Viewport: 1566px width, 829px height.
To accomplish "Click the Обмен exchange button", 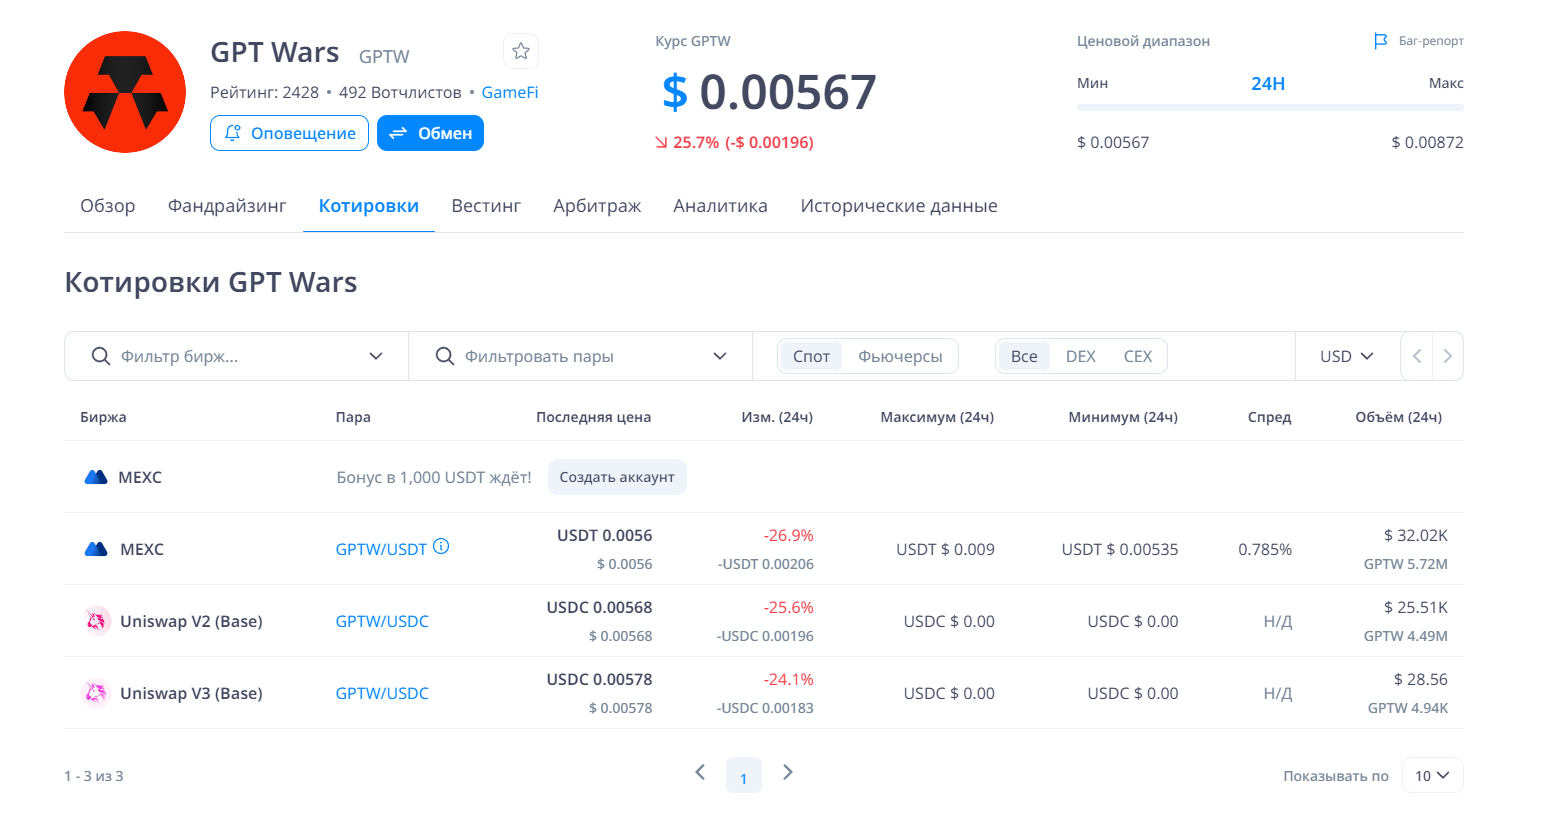I will (430, 133).
